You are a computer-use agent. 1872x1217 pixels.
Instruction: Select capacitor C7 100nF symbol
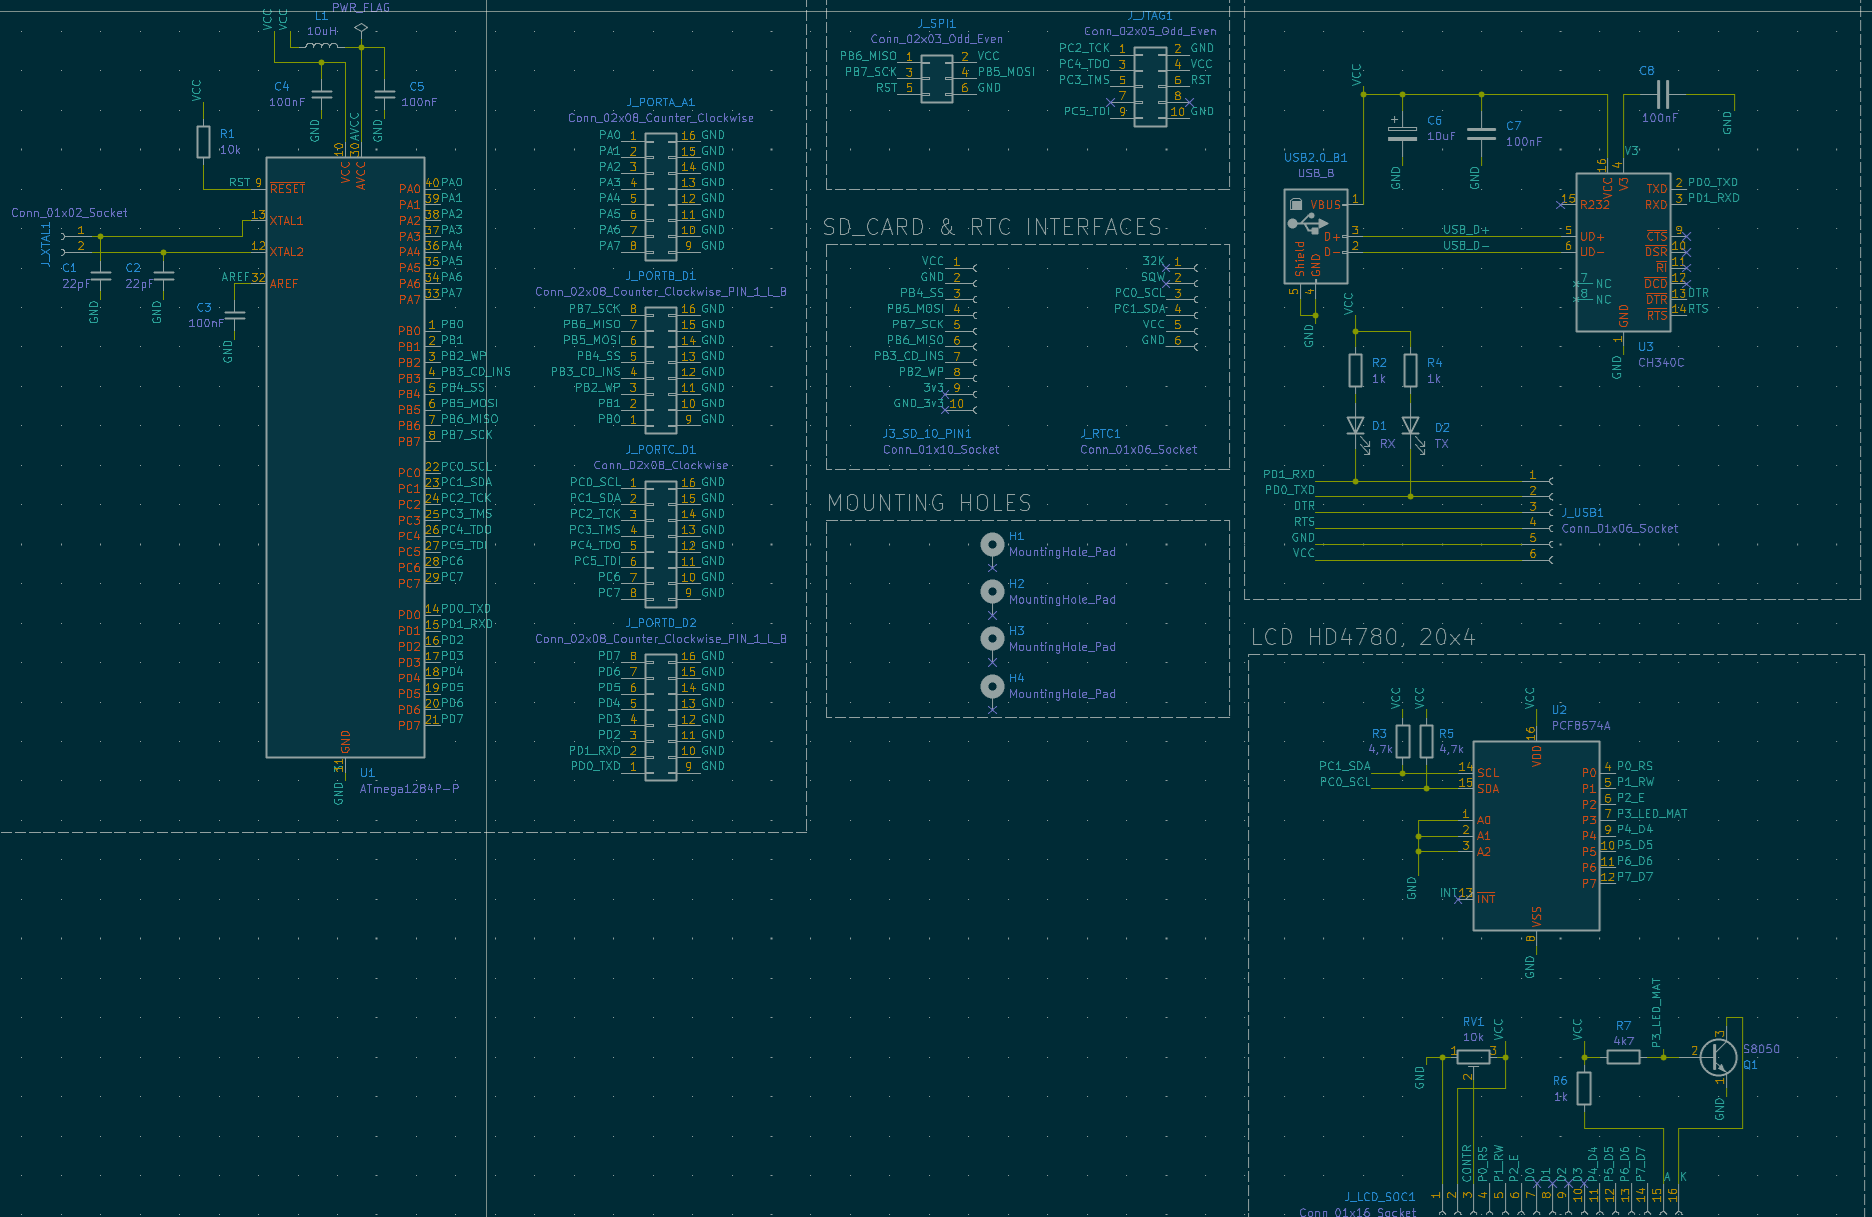1481,133
